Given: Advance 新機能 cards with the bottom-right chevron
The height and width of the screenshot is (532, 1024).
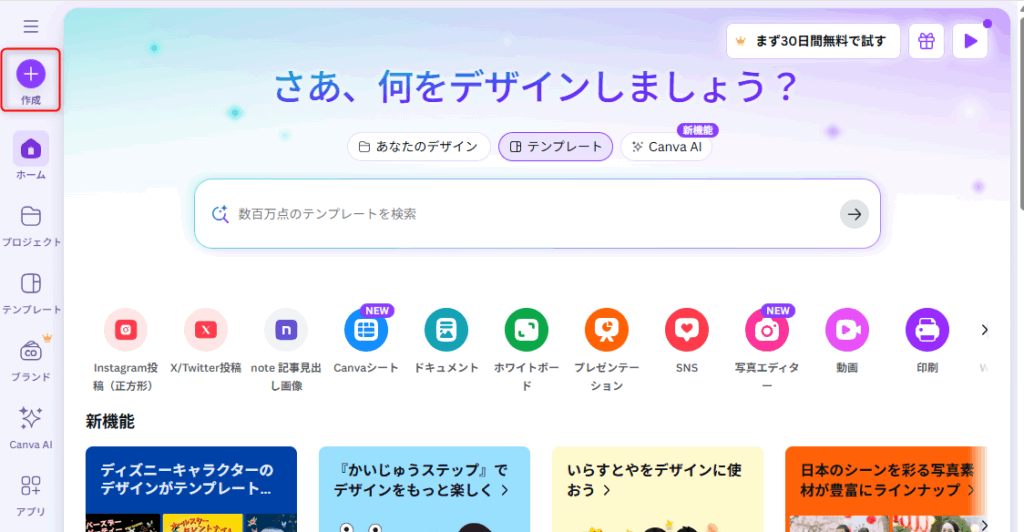Looking at the screenshot, I should 984,524.
